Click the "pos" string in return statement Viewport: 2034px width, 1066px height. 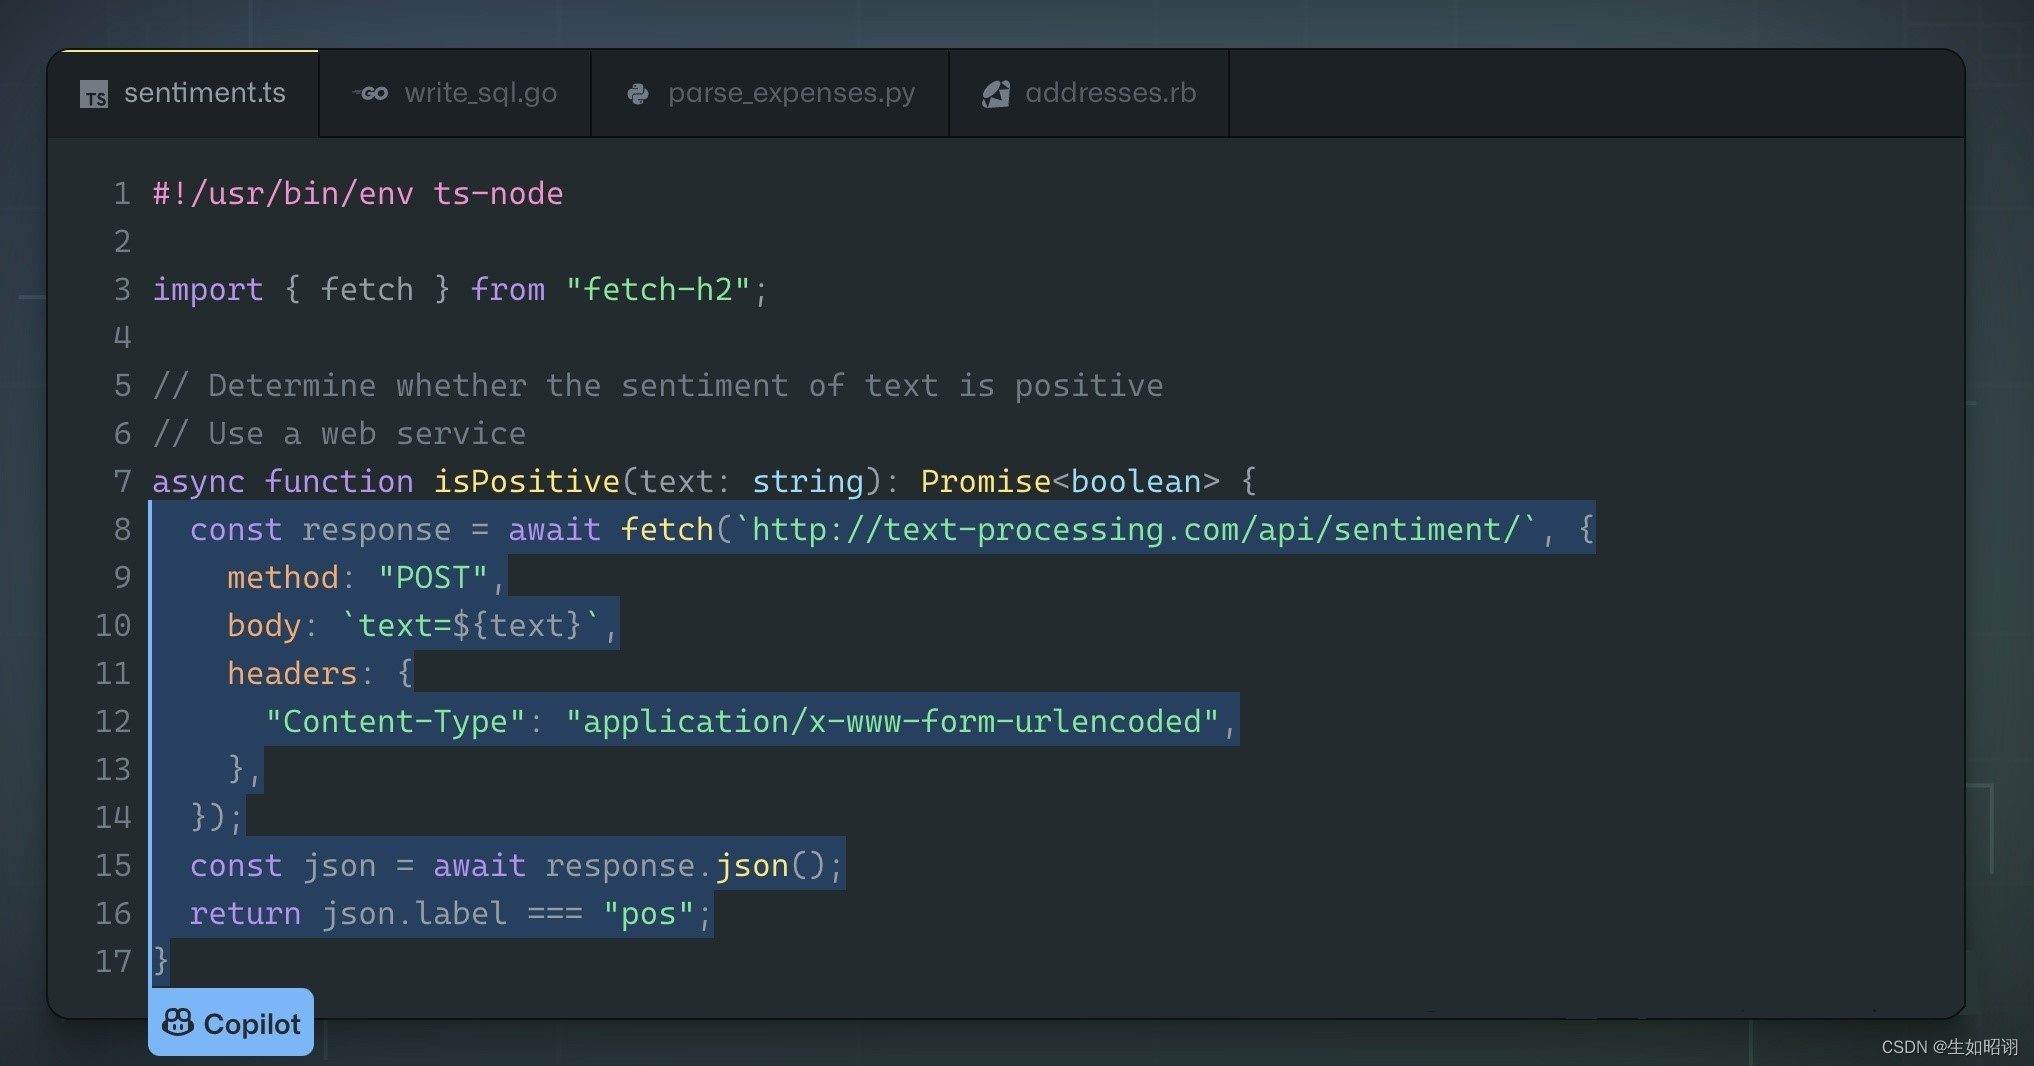pos(648,913)
